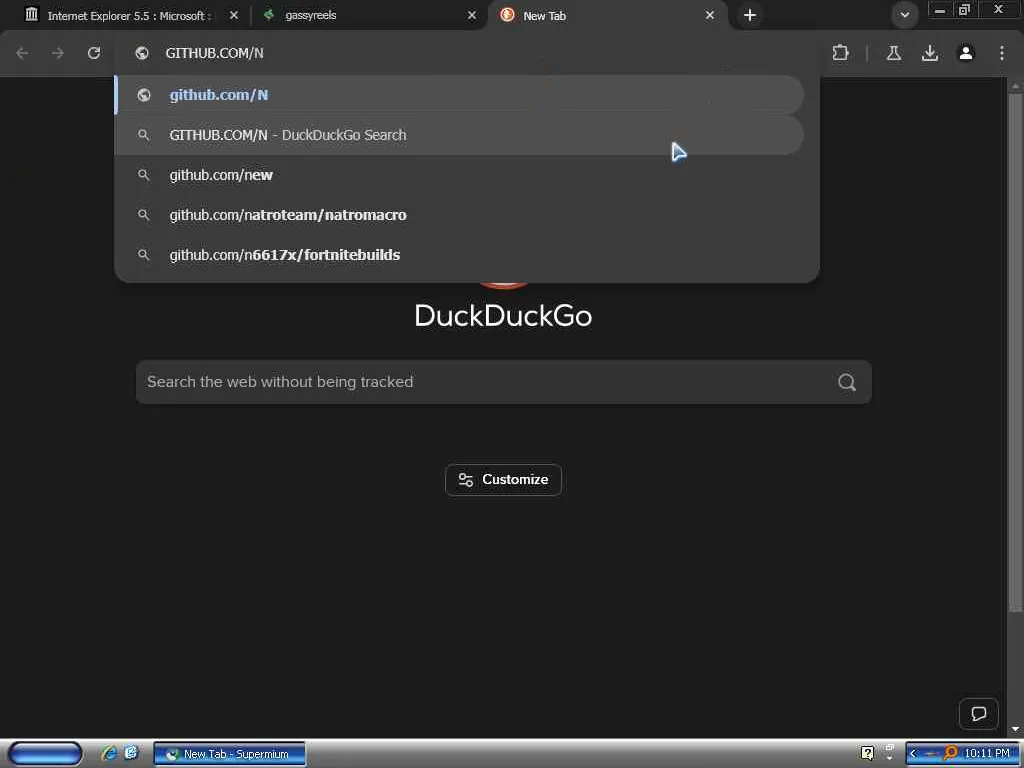
Task: Open the profile avatar icon
Action: (966, 53)
